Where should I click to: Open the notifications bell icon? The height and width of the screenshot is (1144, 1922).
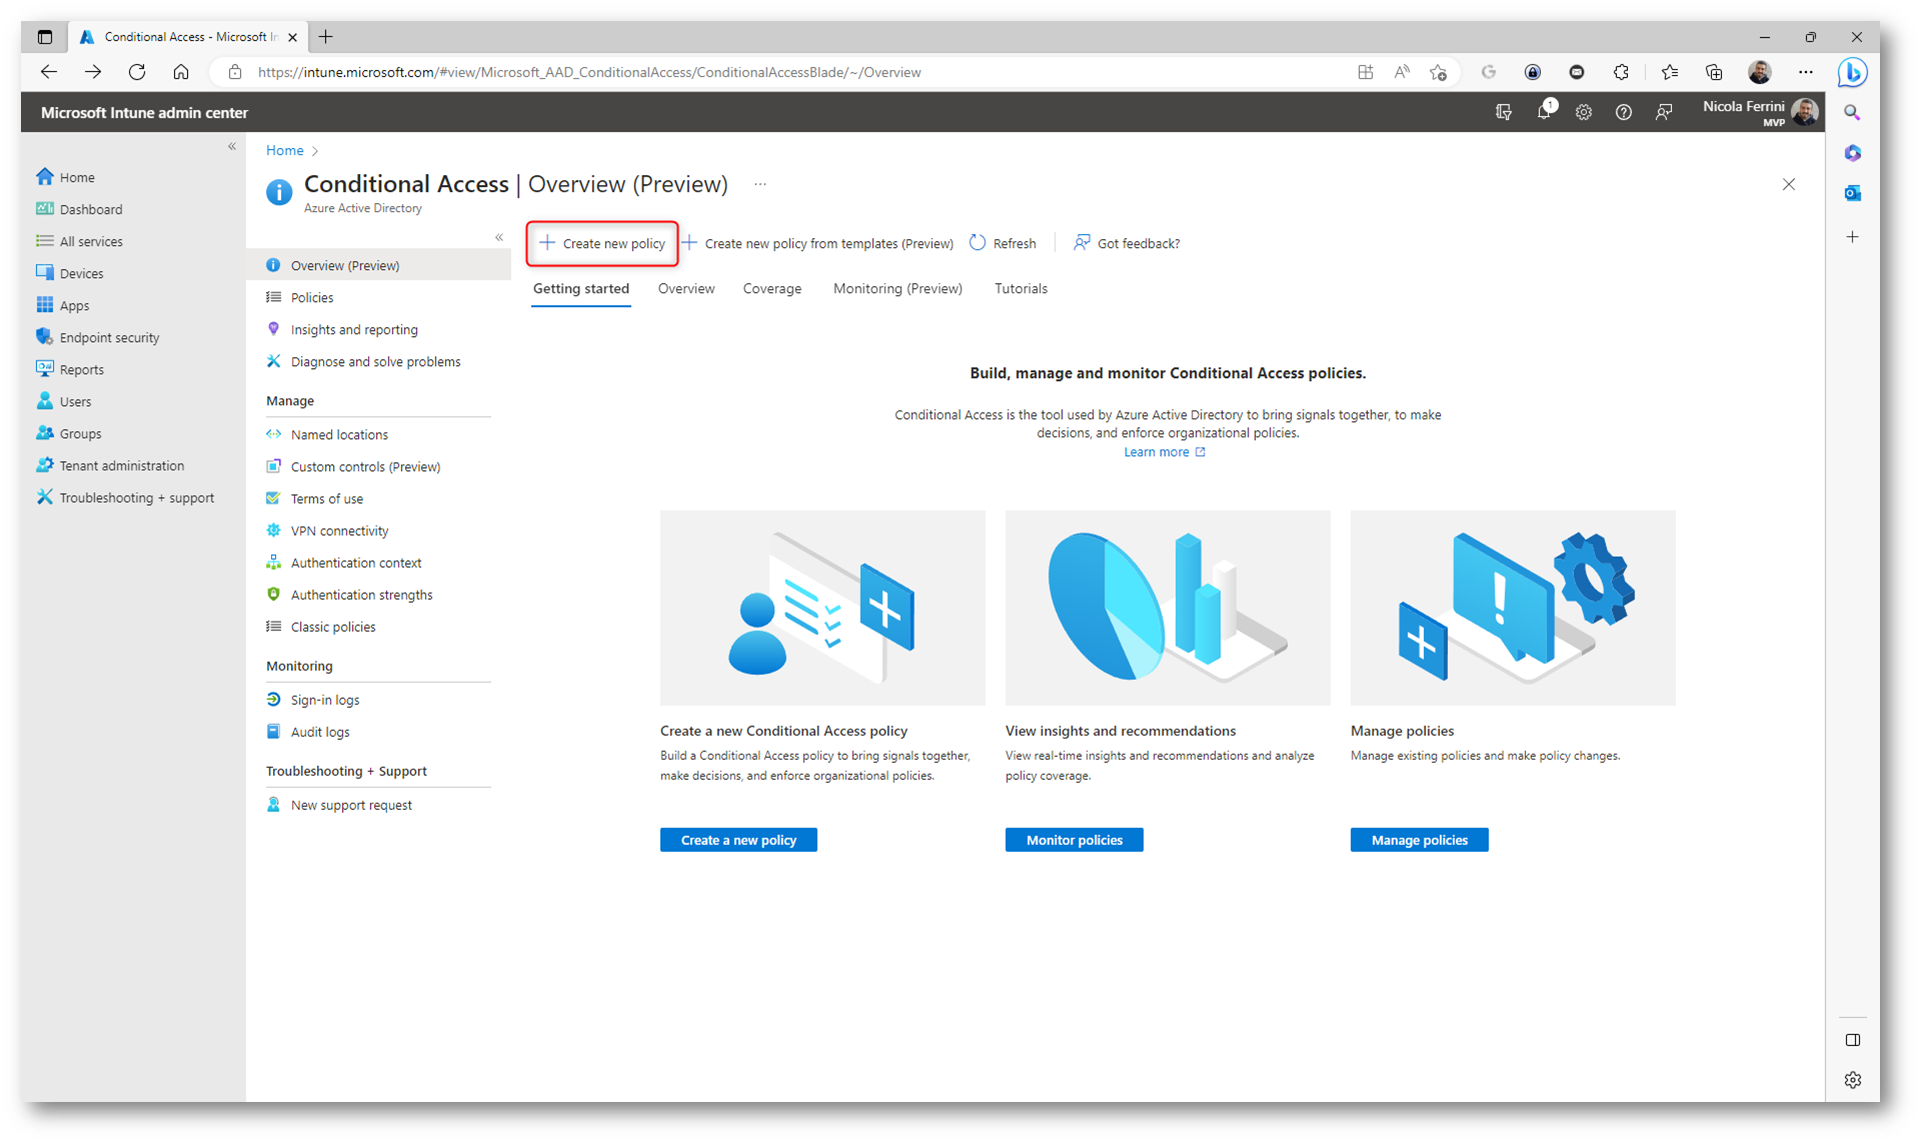pos(1543,113)
